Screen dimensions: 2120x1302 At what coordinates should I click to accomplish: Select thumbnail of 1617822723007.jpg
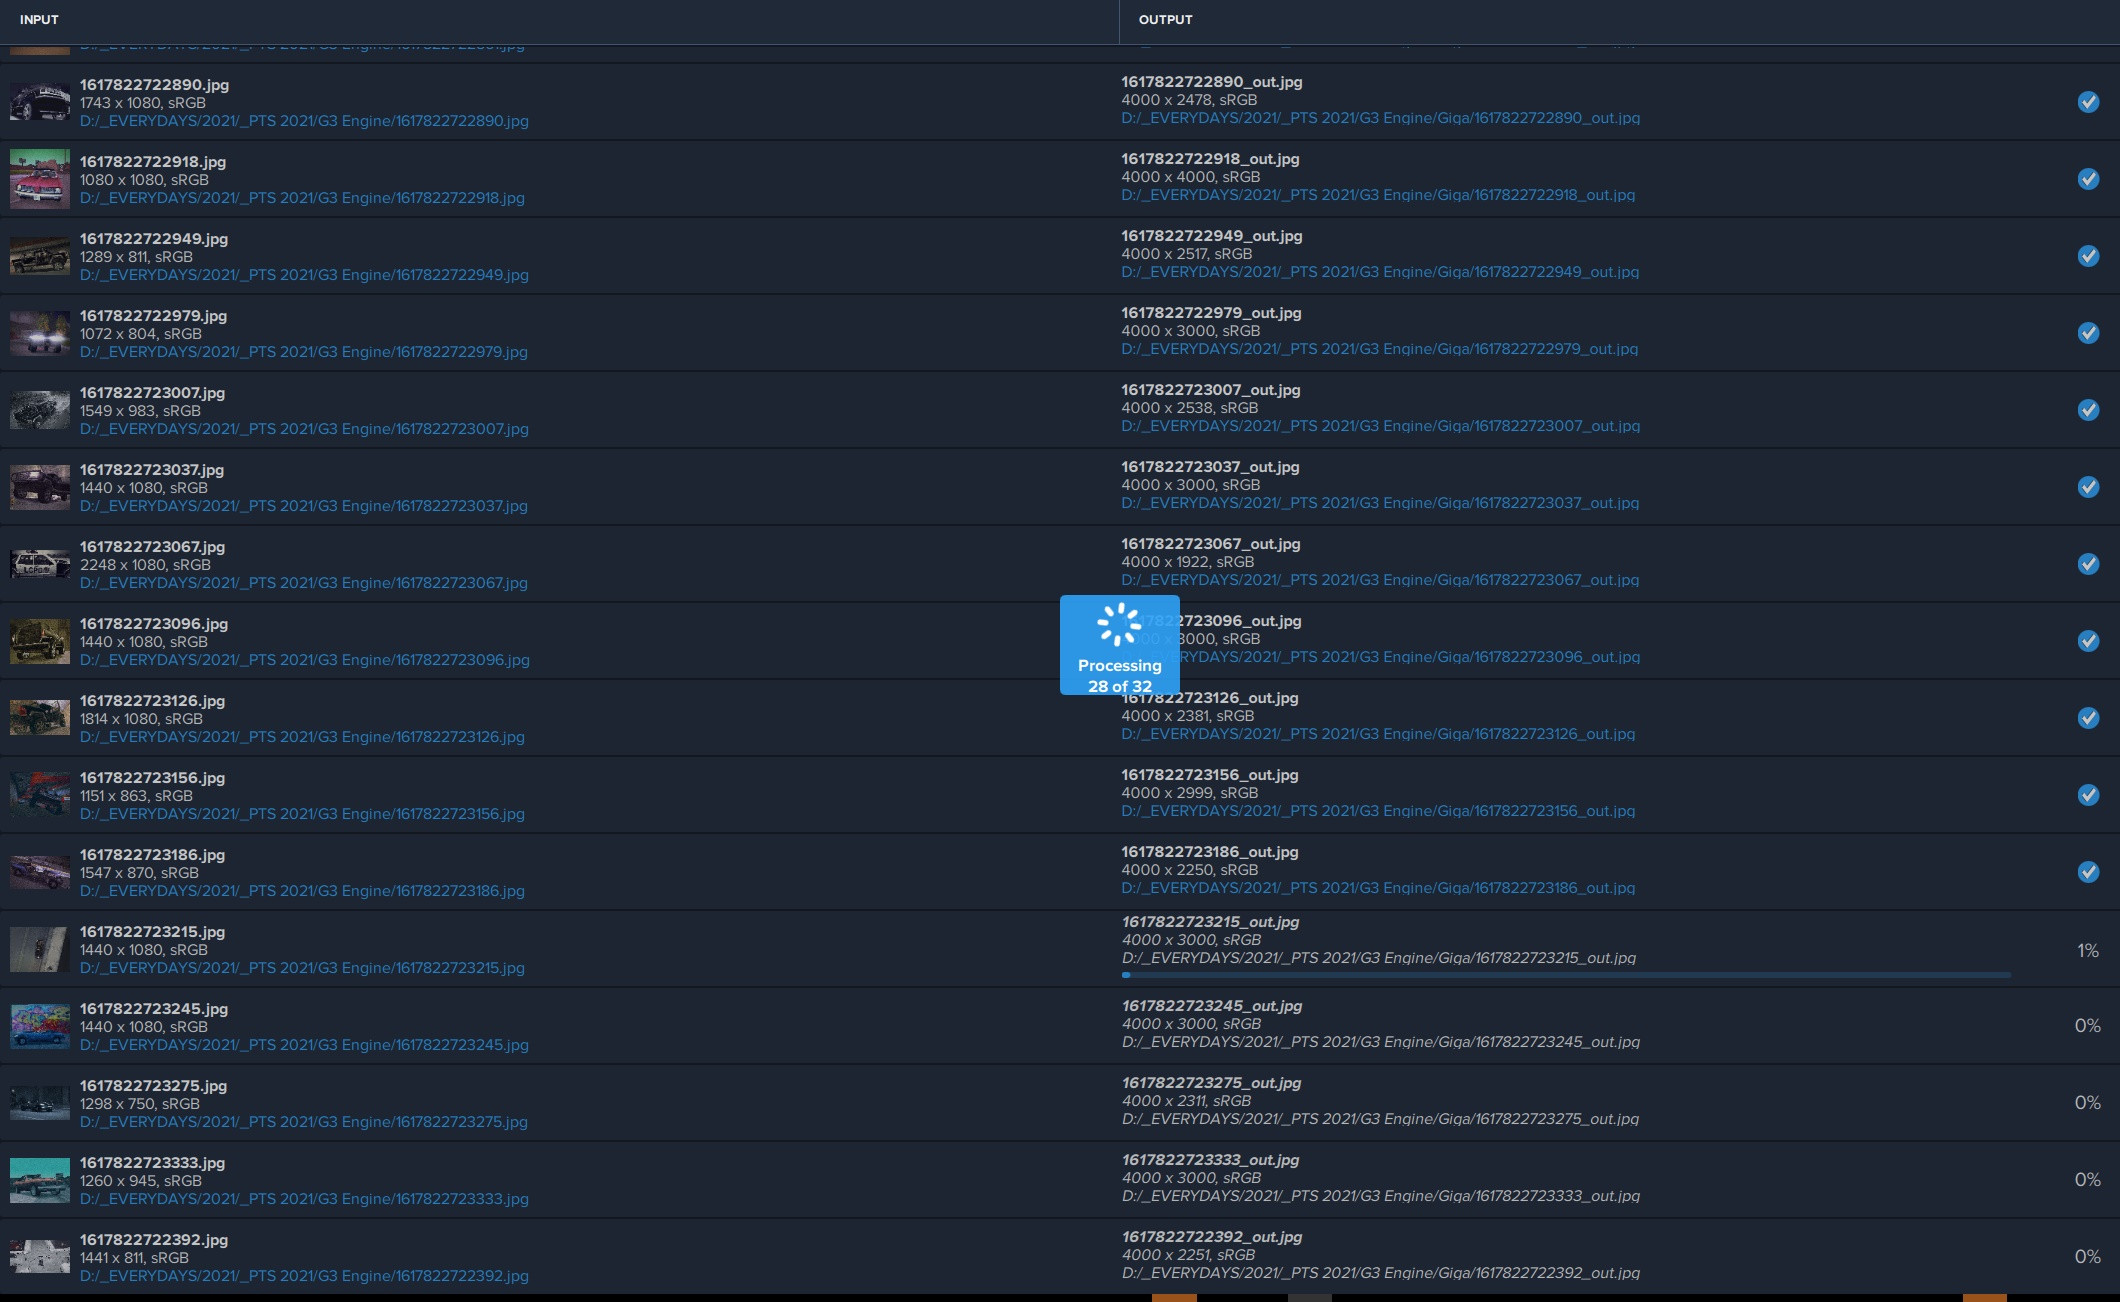coord(40,410)
